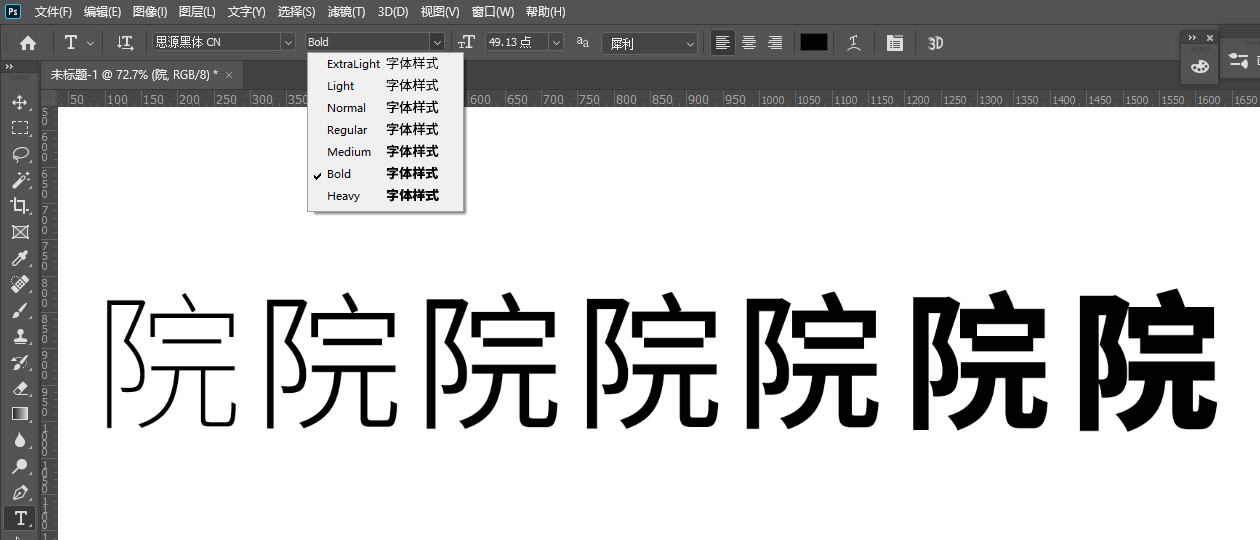The height and width of the screenshot is (540, 1260).
Task: Open the 窗口(W) menu
Action: pos(492,12)
